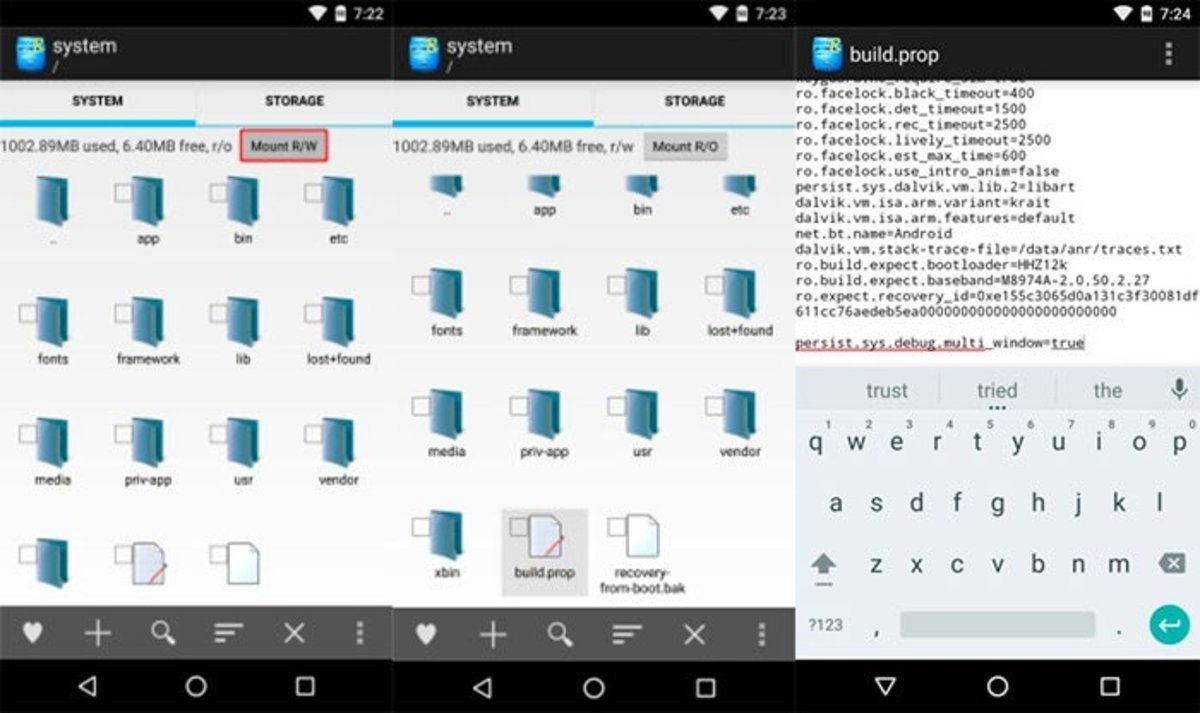Open the vendor folder in Mount R/W screen

click(338, 451)
